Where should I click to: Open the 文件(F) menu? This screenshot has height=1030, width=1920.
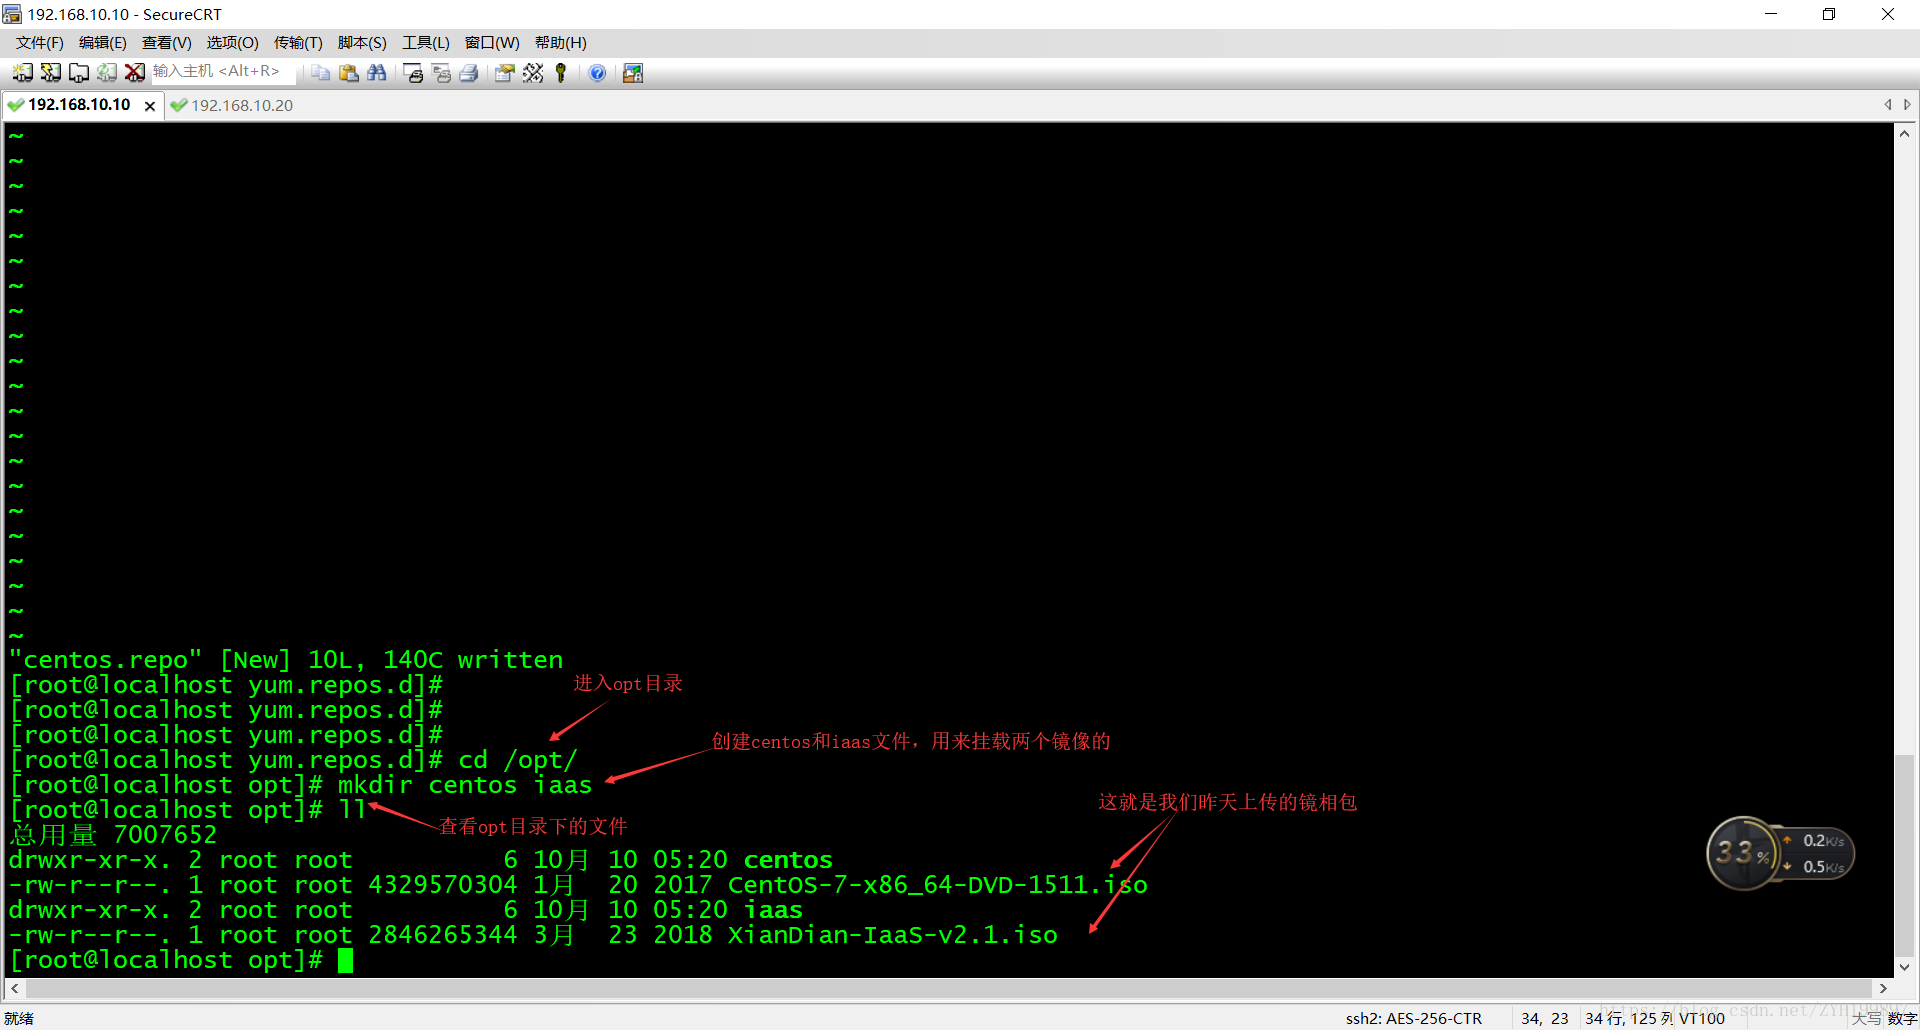(40, 43)
